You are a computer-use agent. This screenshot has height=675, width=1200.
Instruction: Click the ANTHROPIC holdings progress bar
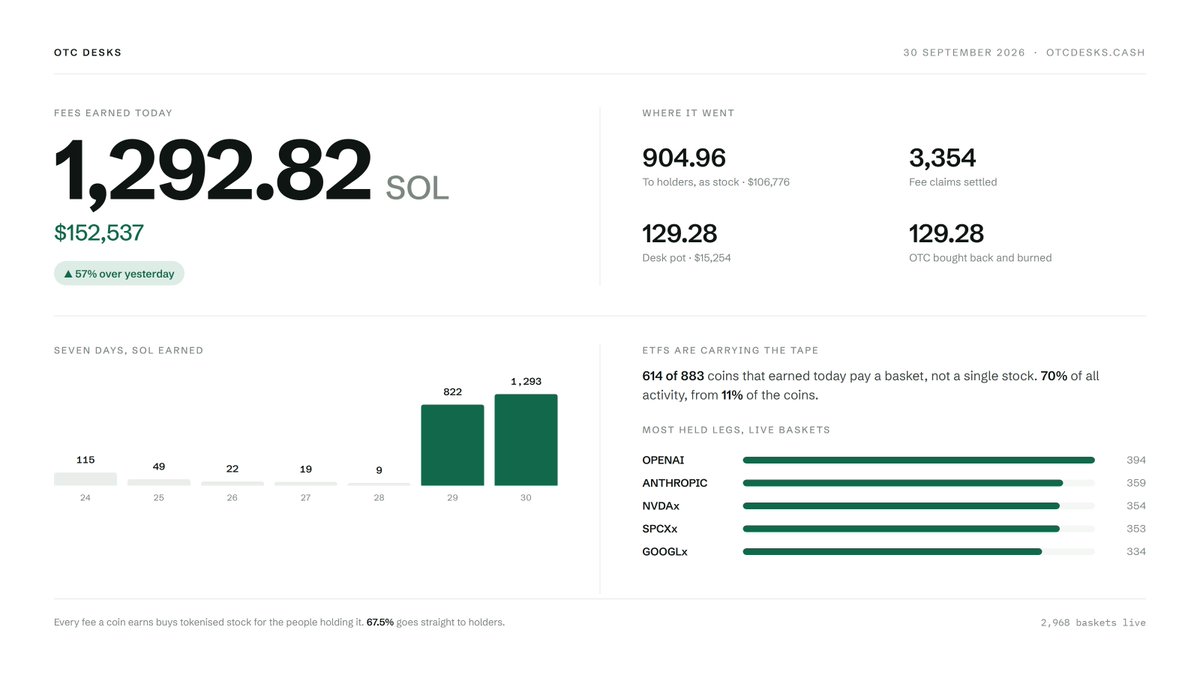click(919, 483)
